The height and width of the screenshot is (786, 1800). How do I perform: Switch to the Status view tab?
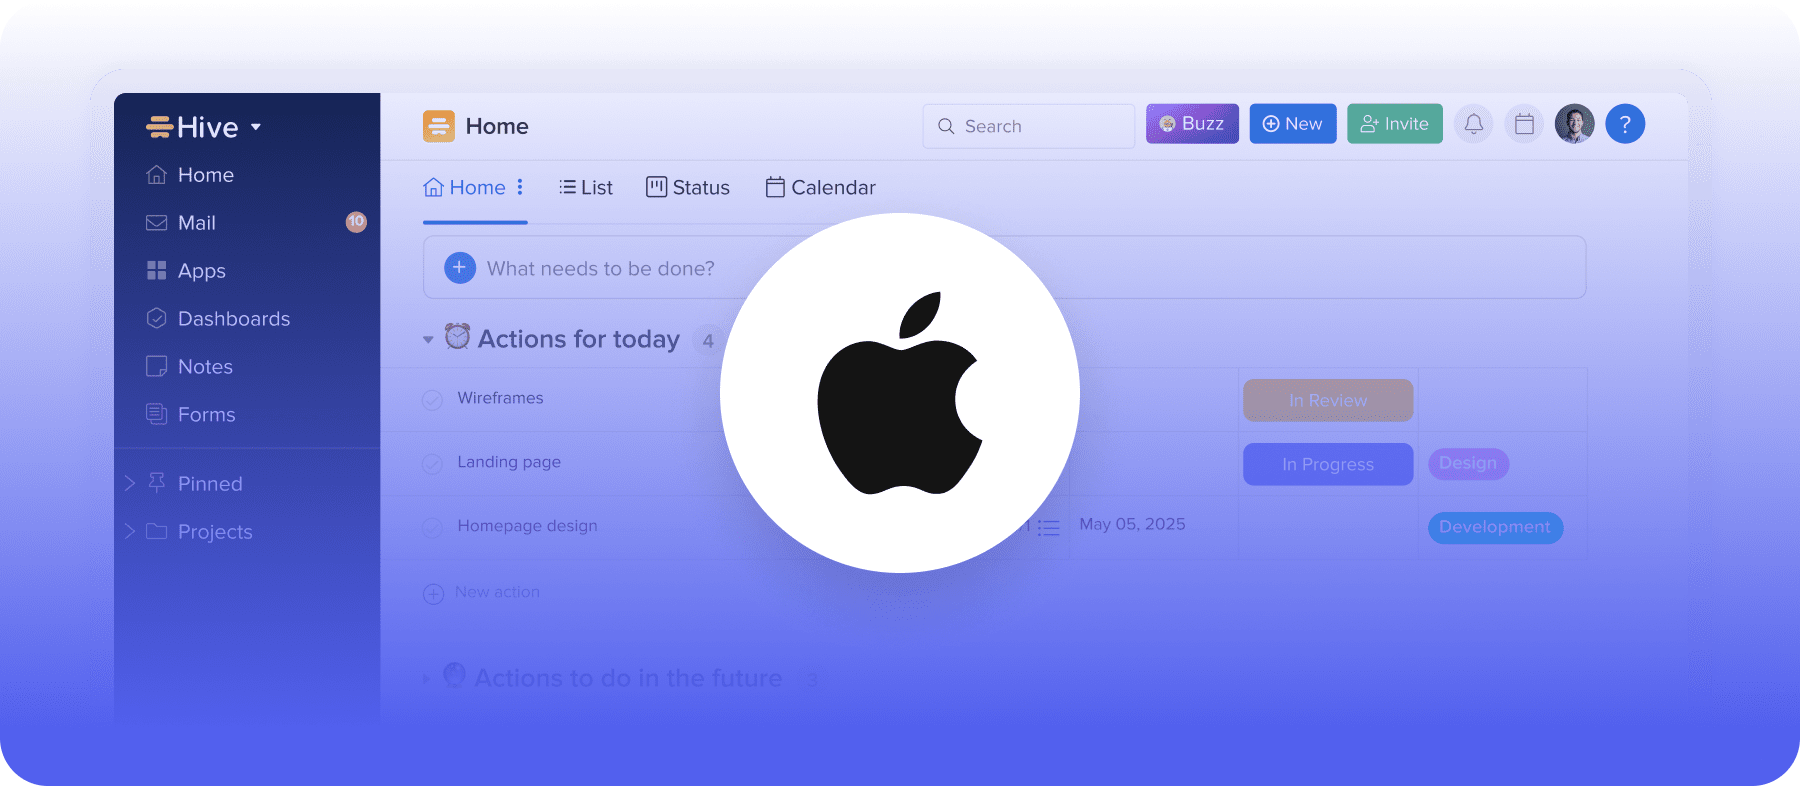pyautogui.click(x=688, y=188)
